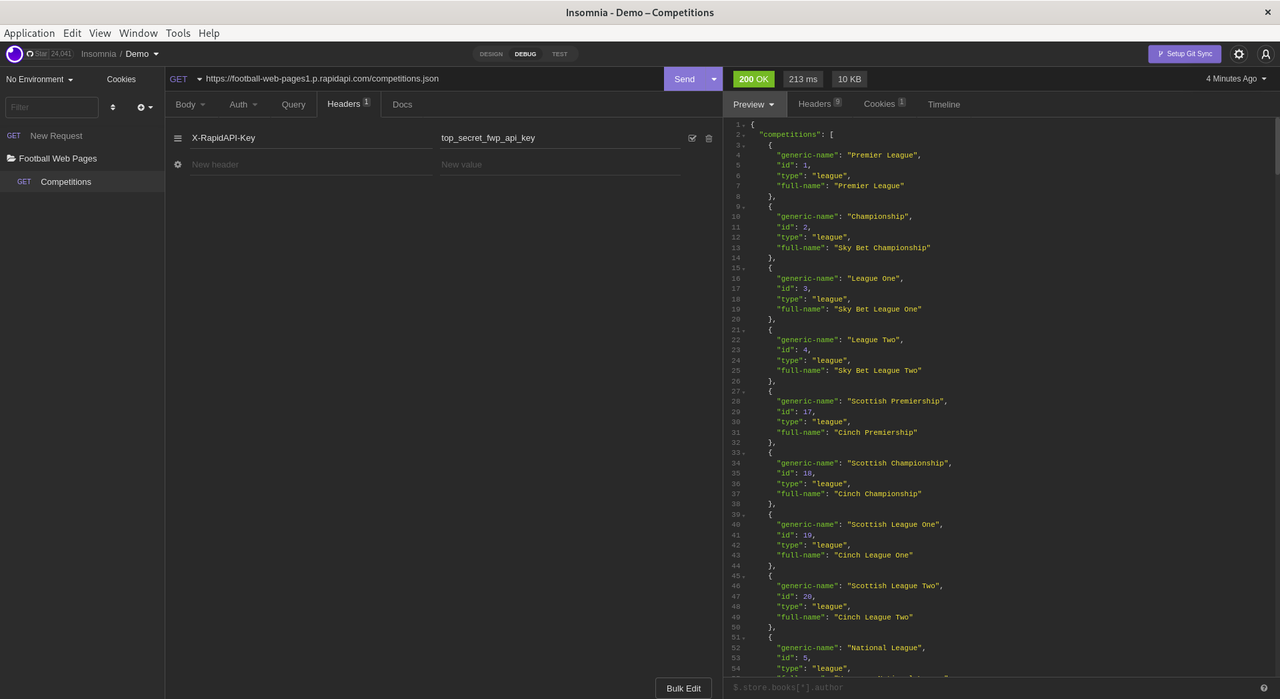Delete the X-RapidAPI-Key header via trash icon
This screenshot has height=699, width=1280.
tap(708, 138)
